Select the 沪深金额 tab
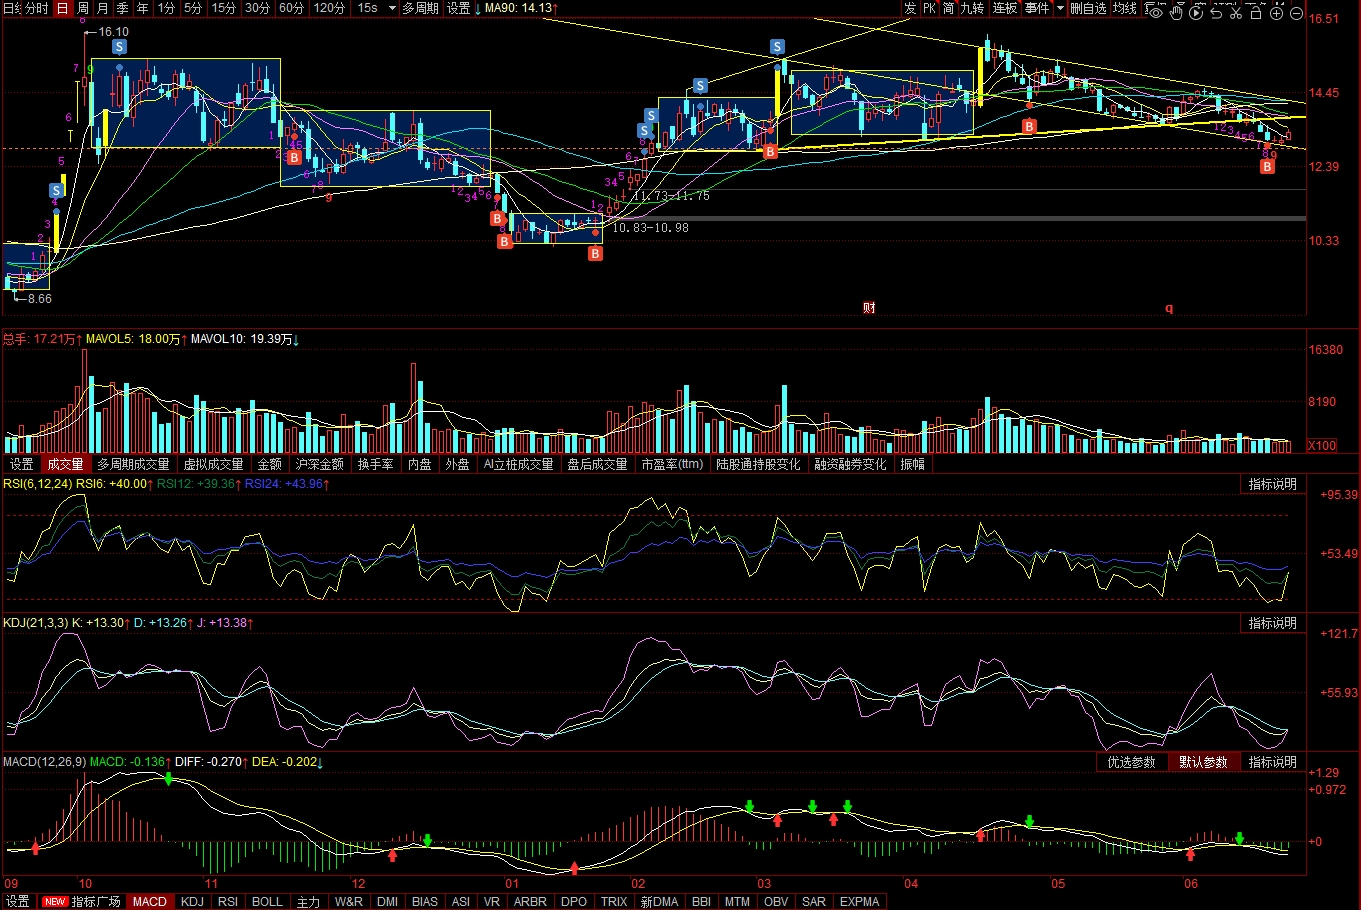Screen dimensions: 1361x910 click(x=320, y=464)
